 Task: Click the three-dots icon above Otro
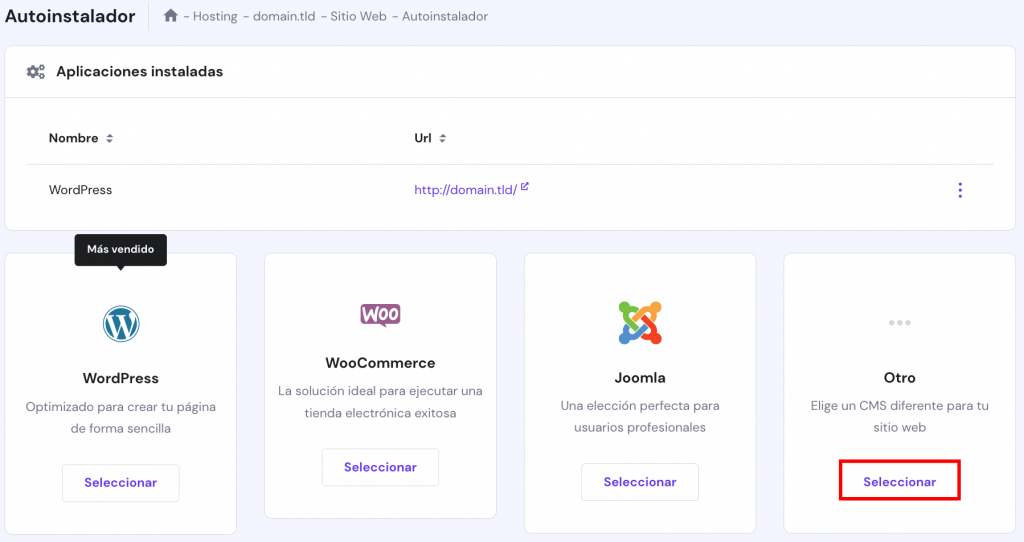click(x=899, y=323)
